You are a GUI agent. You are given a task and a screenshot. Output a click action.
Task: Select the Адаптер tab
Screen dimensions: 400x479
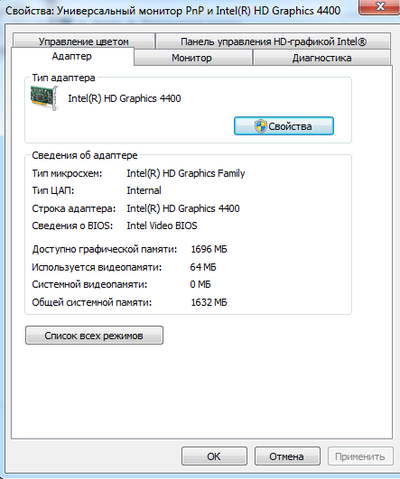[72, 56]
